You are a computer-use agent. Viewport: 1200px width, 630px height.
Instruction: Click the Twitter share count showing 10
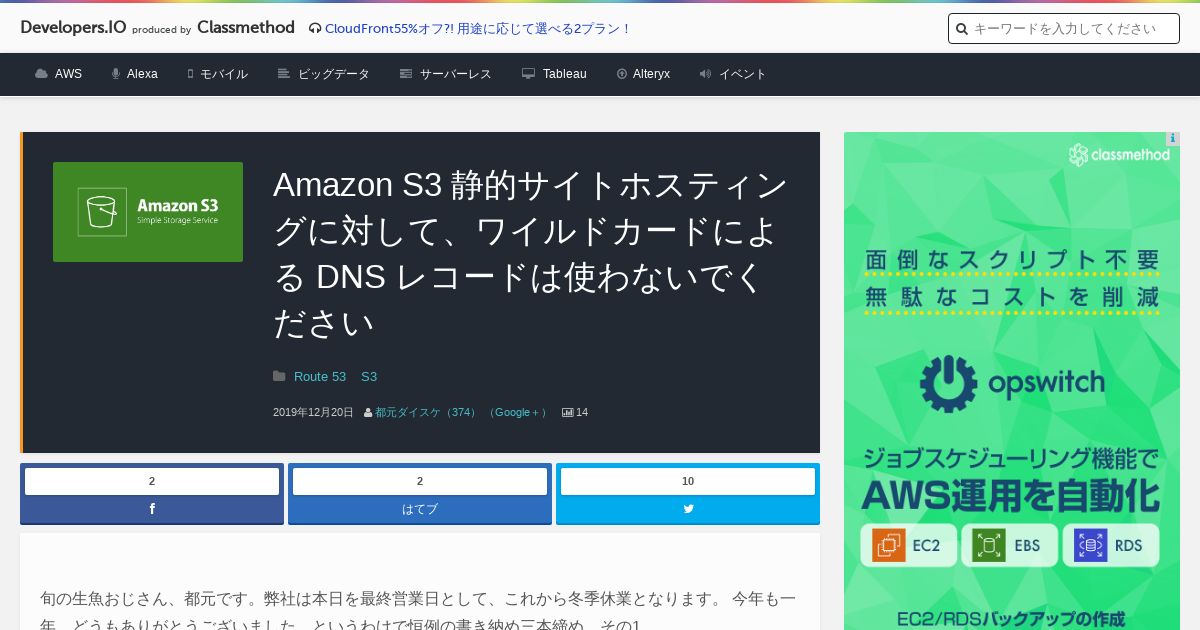click(x=688, y=481)
